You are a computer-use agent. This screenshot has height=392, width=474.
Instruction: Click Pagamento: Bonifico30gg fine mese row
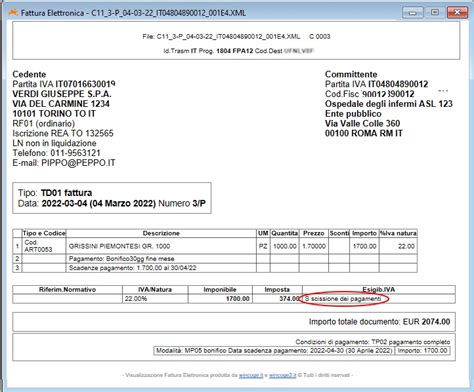[121, 259]
